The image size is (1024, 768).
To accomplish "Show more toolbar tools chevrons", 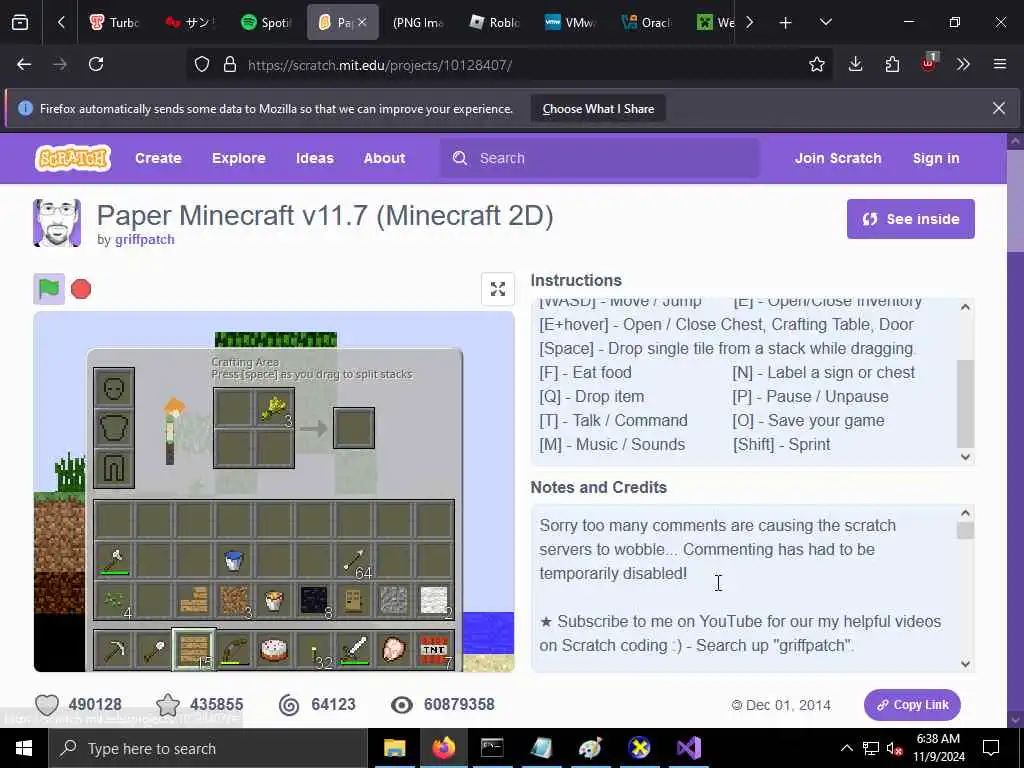I will 963,64.
